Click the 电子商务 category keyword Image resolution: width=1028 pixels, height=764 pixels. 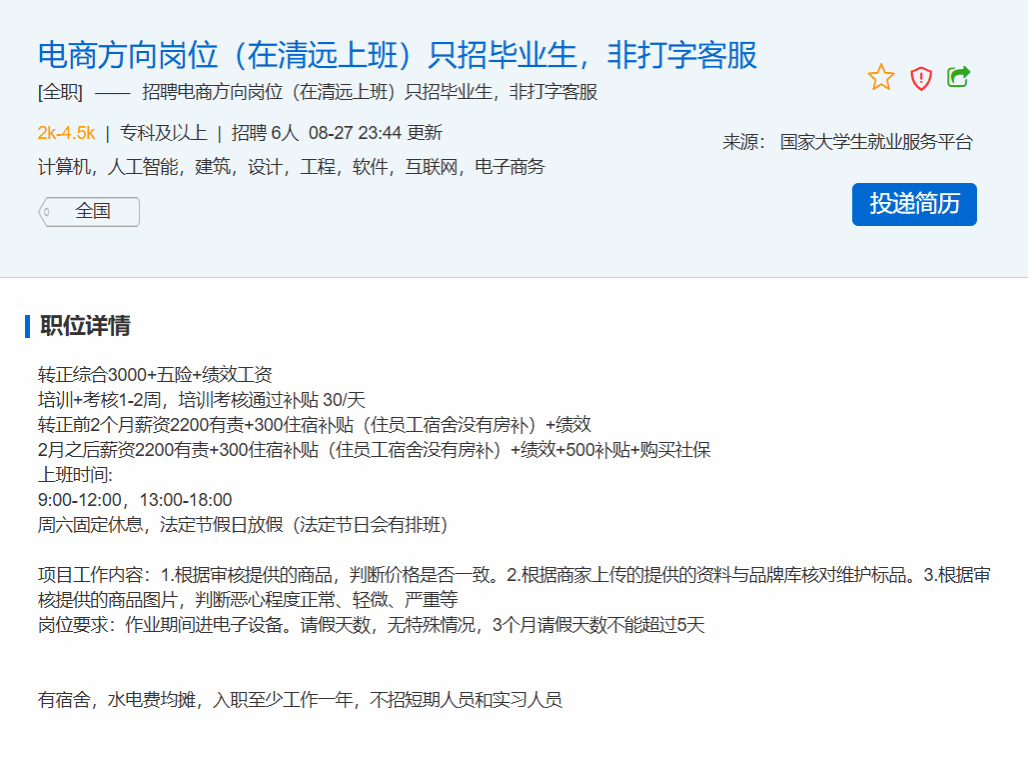tap(509, 167)
